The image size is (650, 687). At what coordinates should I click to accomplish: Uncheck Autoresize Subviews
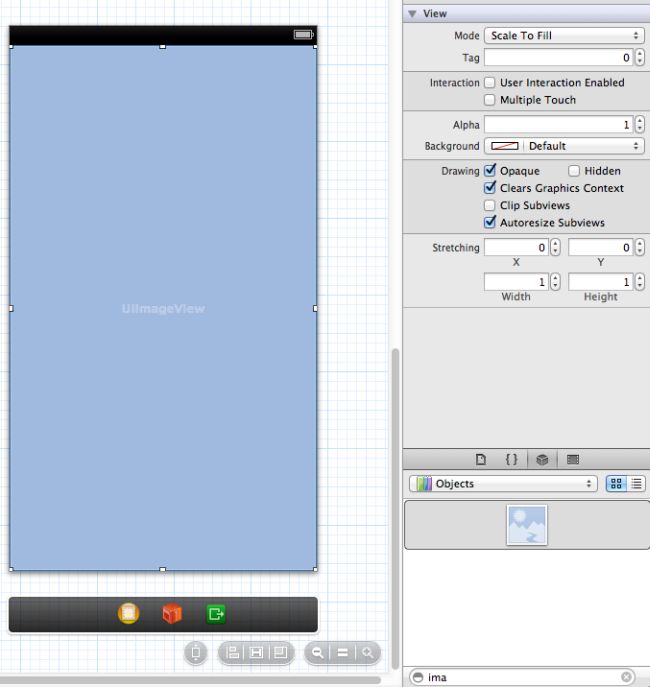tap(490, 222)
